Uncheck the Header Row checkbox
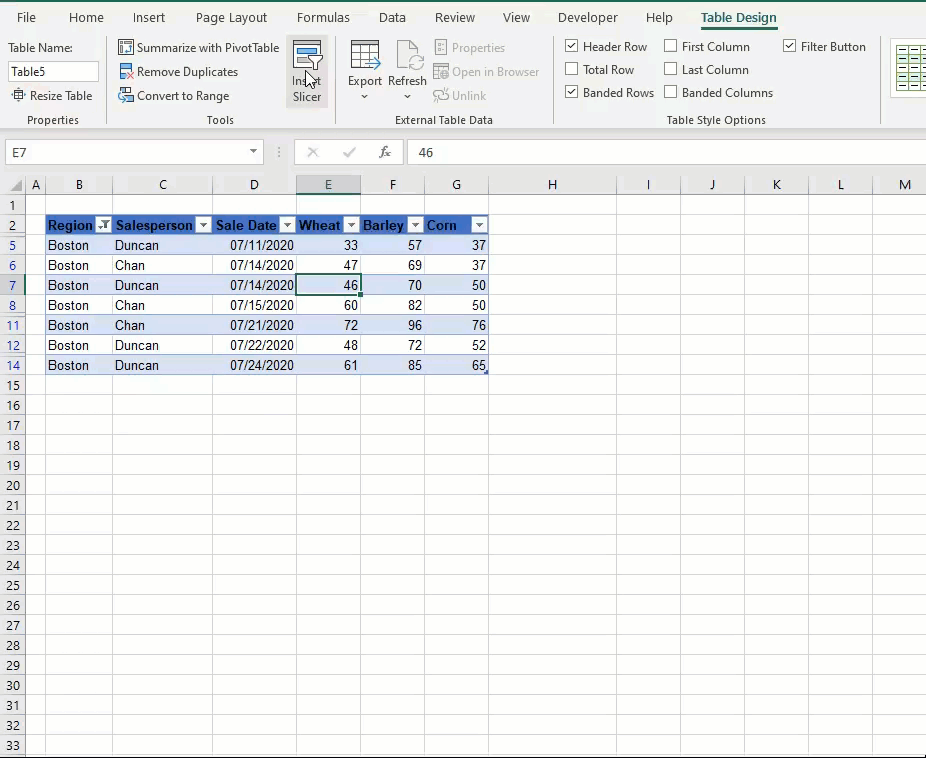The width and height of the screenshot is (926, 758). (572, 47)
